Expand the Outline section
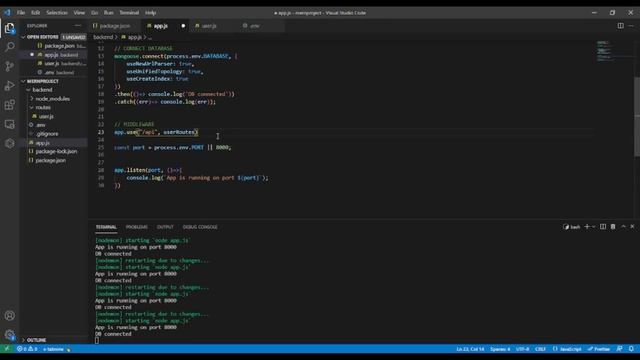The width and height of the screenshot is (640, 360). click(54, 340)
